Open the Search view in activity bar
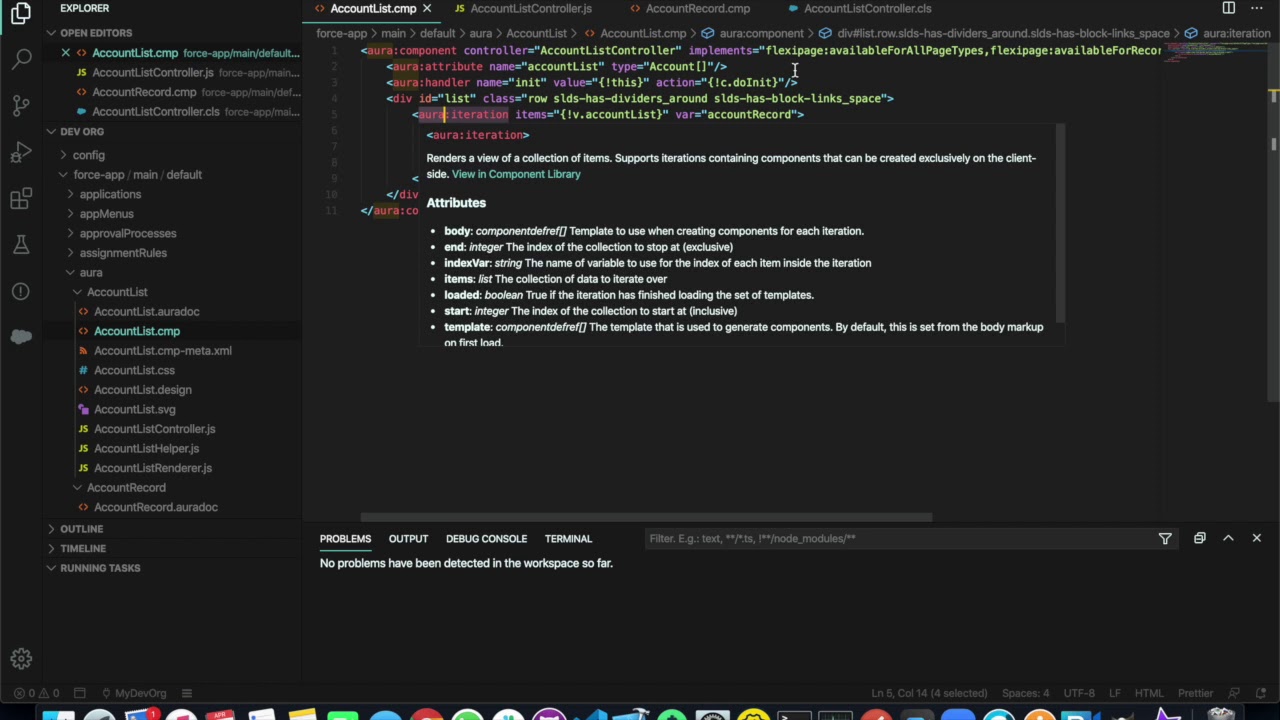 (x=21, y=59)
